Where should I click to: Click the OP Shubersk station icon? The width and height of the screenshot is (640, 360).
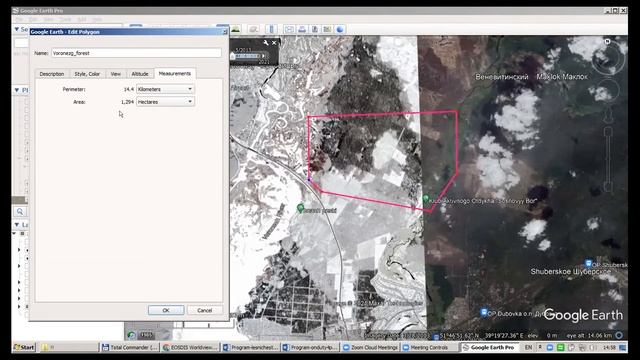click(588, 264)
